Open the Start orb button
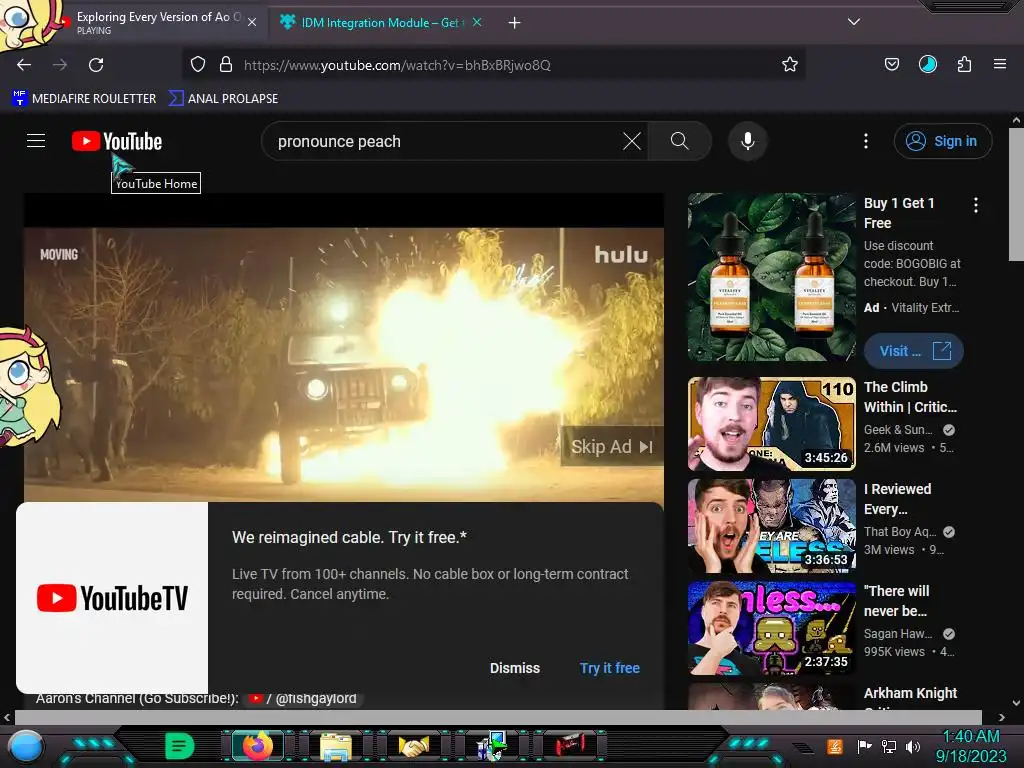This screenshot has height=768, width=1024. (26, 746)
